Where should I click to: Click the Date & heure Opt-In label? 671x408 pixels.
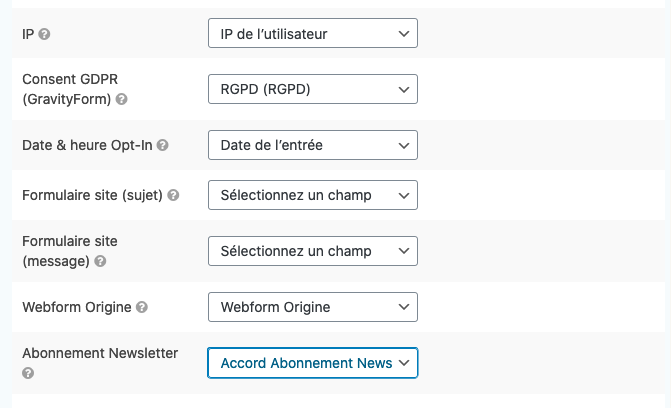pos(87,145)
